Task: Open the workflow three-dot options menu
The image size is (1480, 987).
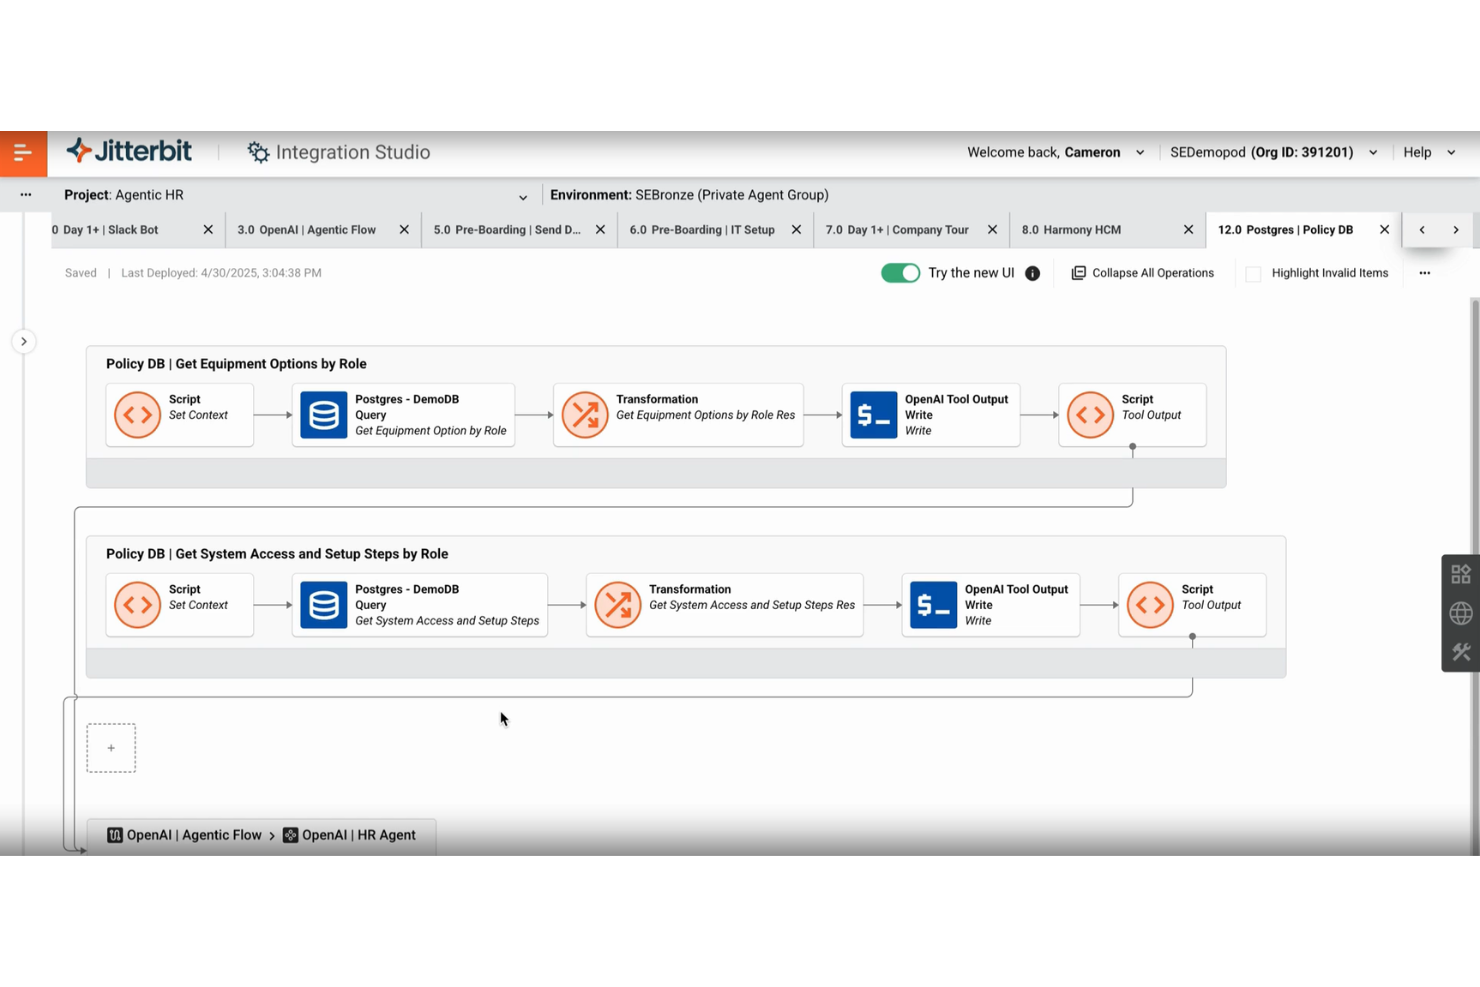Action: coord(1425,273)
